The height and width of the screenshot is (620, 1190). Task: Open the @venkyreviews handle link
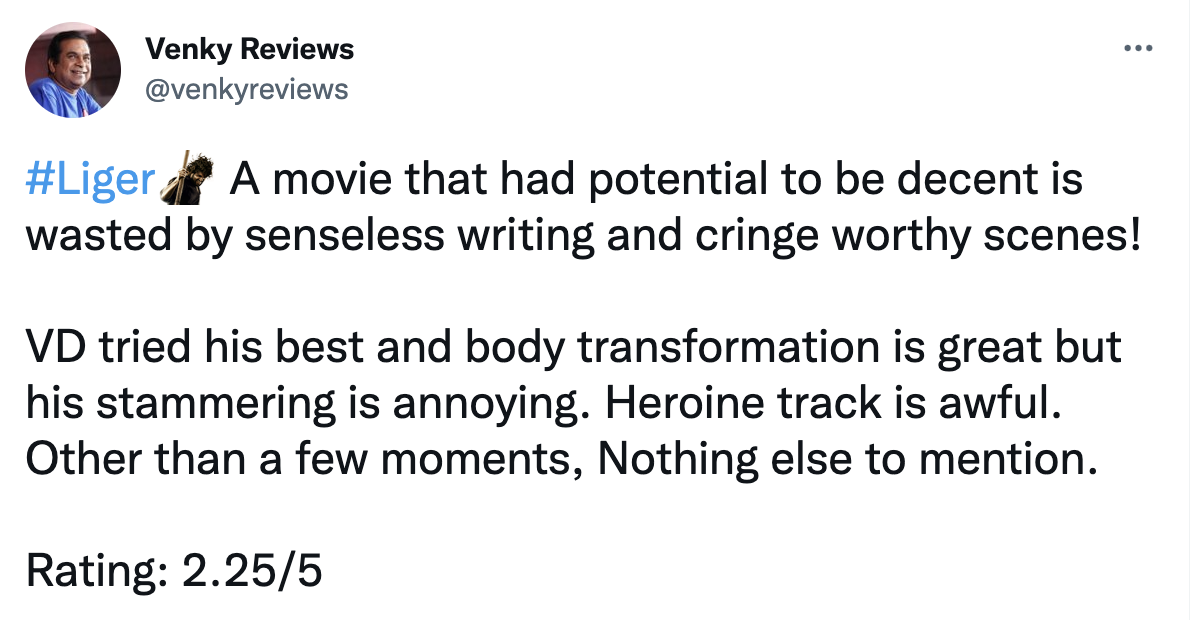coord(246,90)
